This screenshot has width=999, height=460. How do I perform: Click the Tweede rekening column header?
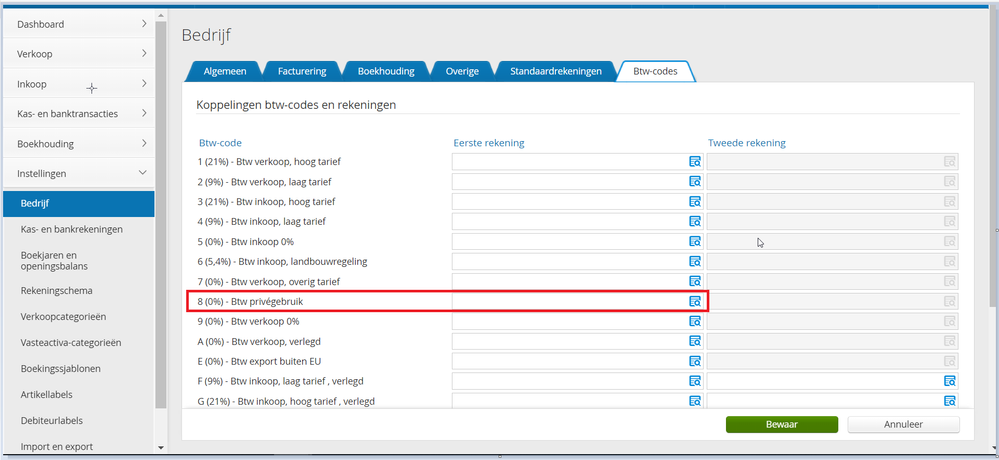tap(747, 143)
